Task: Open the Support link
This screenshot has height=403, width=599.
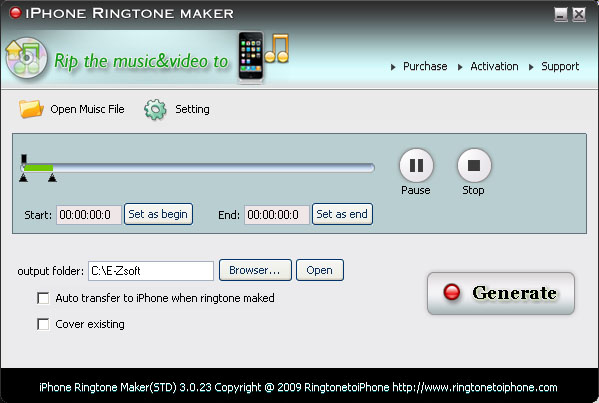Action: (560, 66)
